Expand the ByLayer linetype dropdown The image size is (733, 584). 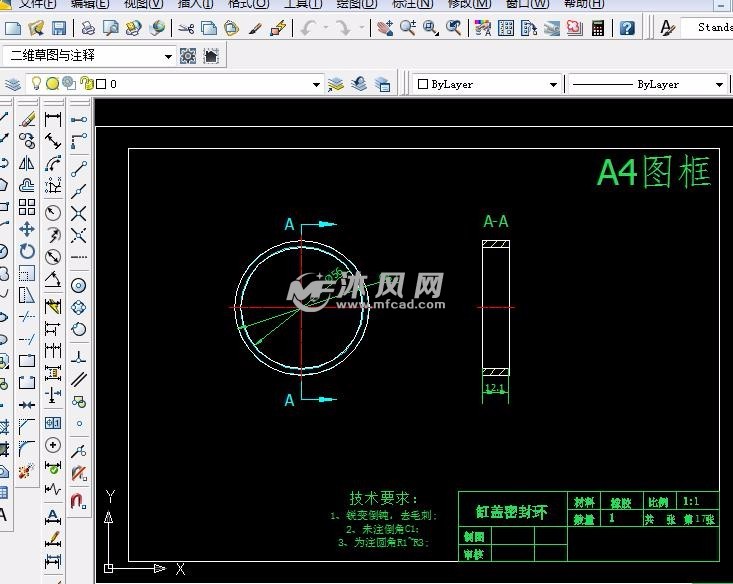pyautogui.click(x=718, y=85)
